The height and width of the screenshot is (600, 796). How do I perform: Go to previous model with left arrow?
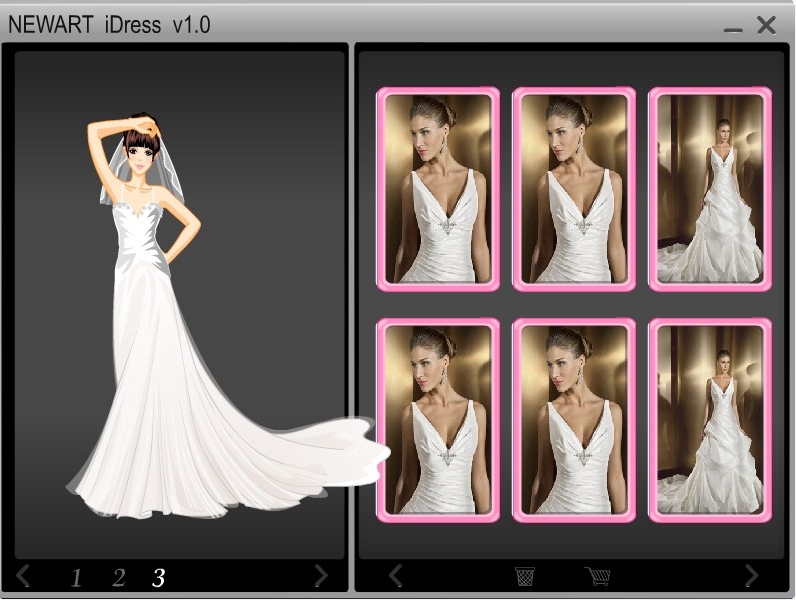click(x=24, y=575)
